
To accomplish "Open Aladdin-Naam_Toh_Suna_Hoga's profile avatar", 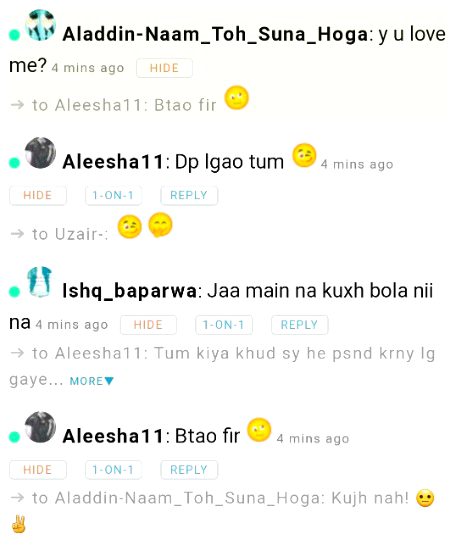I will [40, 25].
